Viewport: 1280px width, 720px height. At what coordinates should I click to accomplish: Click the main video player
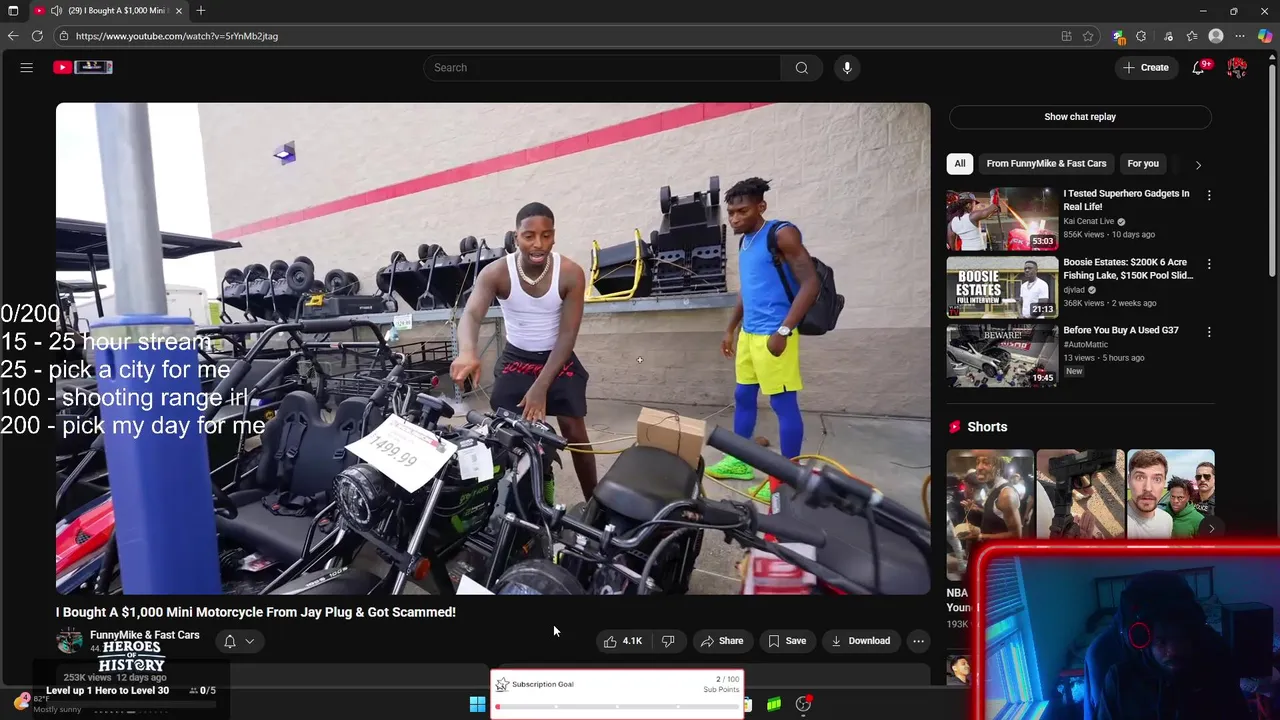(493, 348)
